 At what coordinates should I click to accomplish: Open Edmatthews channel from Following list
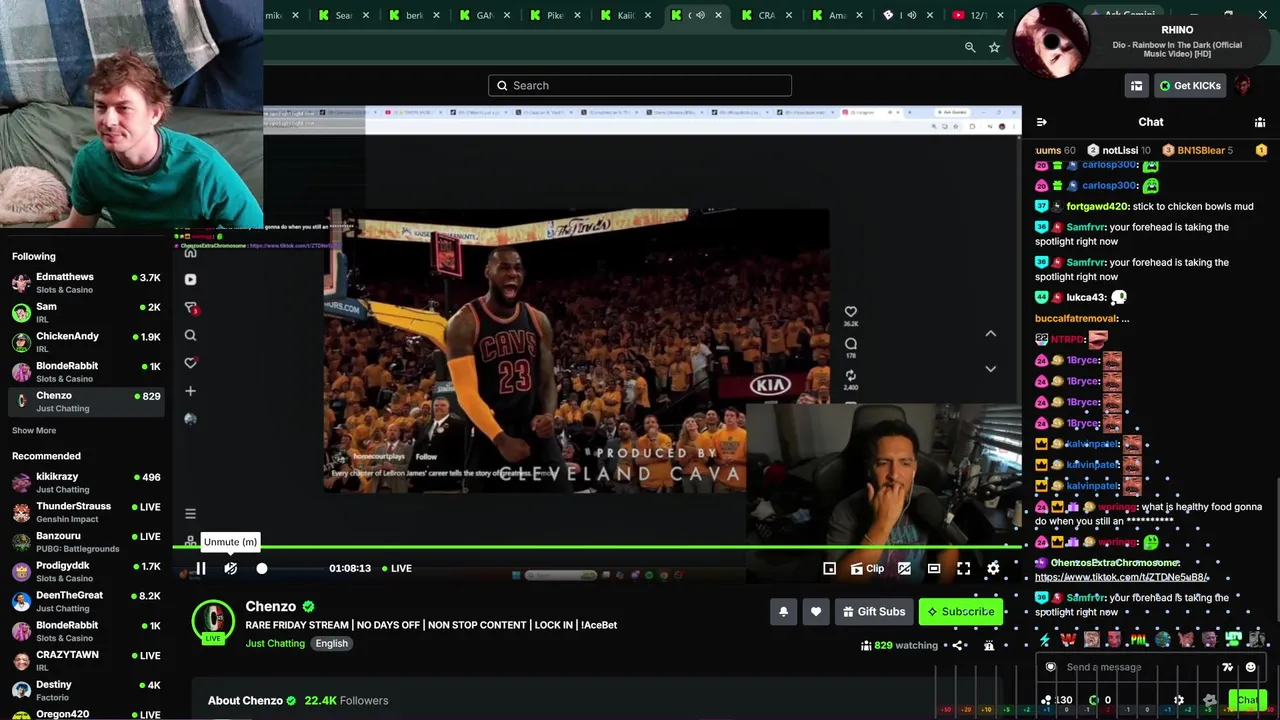click(x=86, y=283)
